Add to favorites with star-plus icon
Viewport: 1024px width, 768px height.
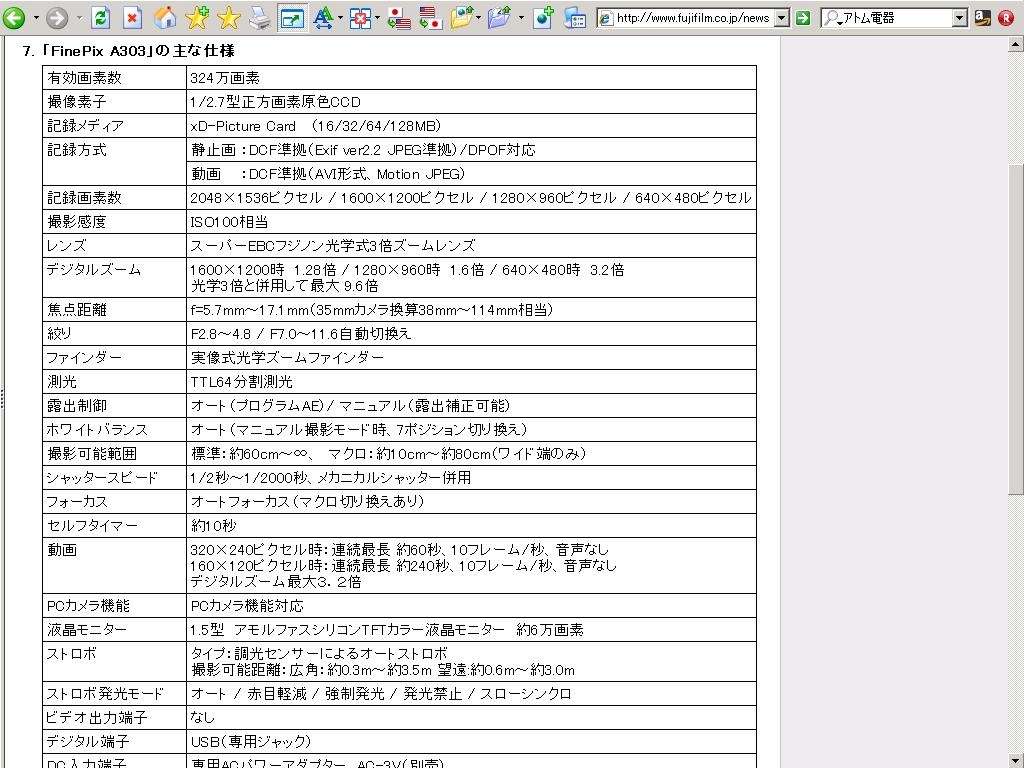pos(197,18)
